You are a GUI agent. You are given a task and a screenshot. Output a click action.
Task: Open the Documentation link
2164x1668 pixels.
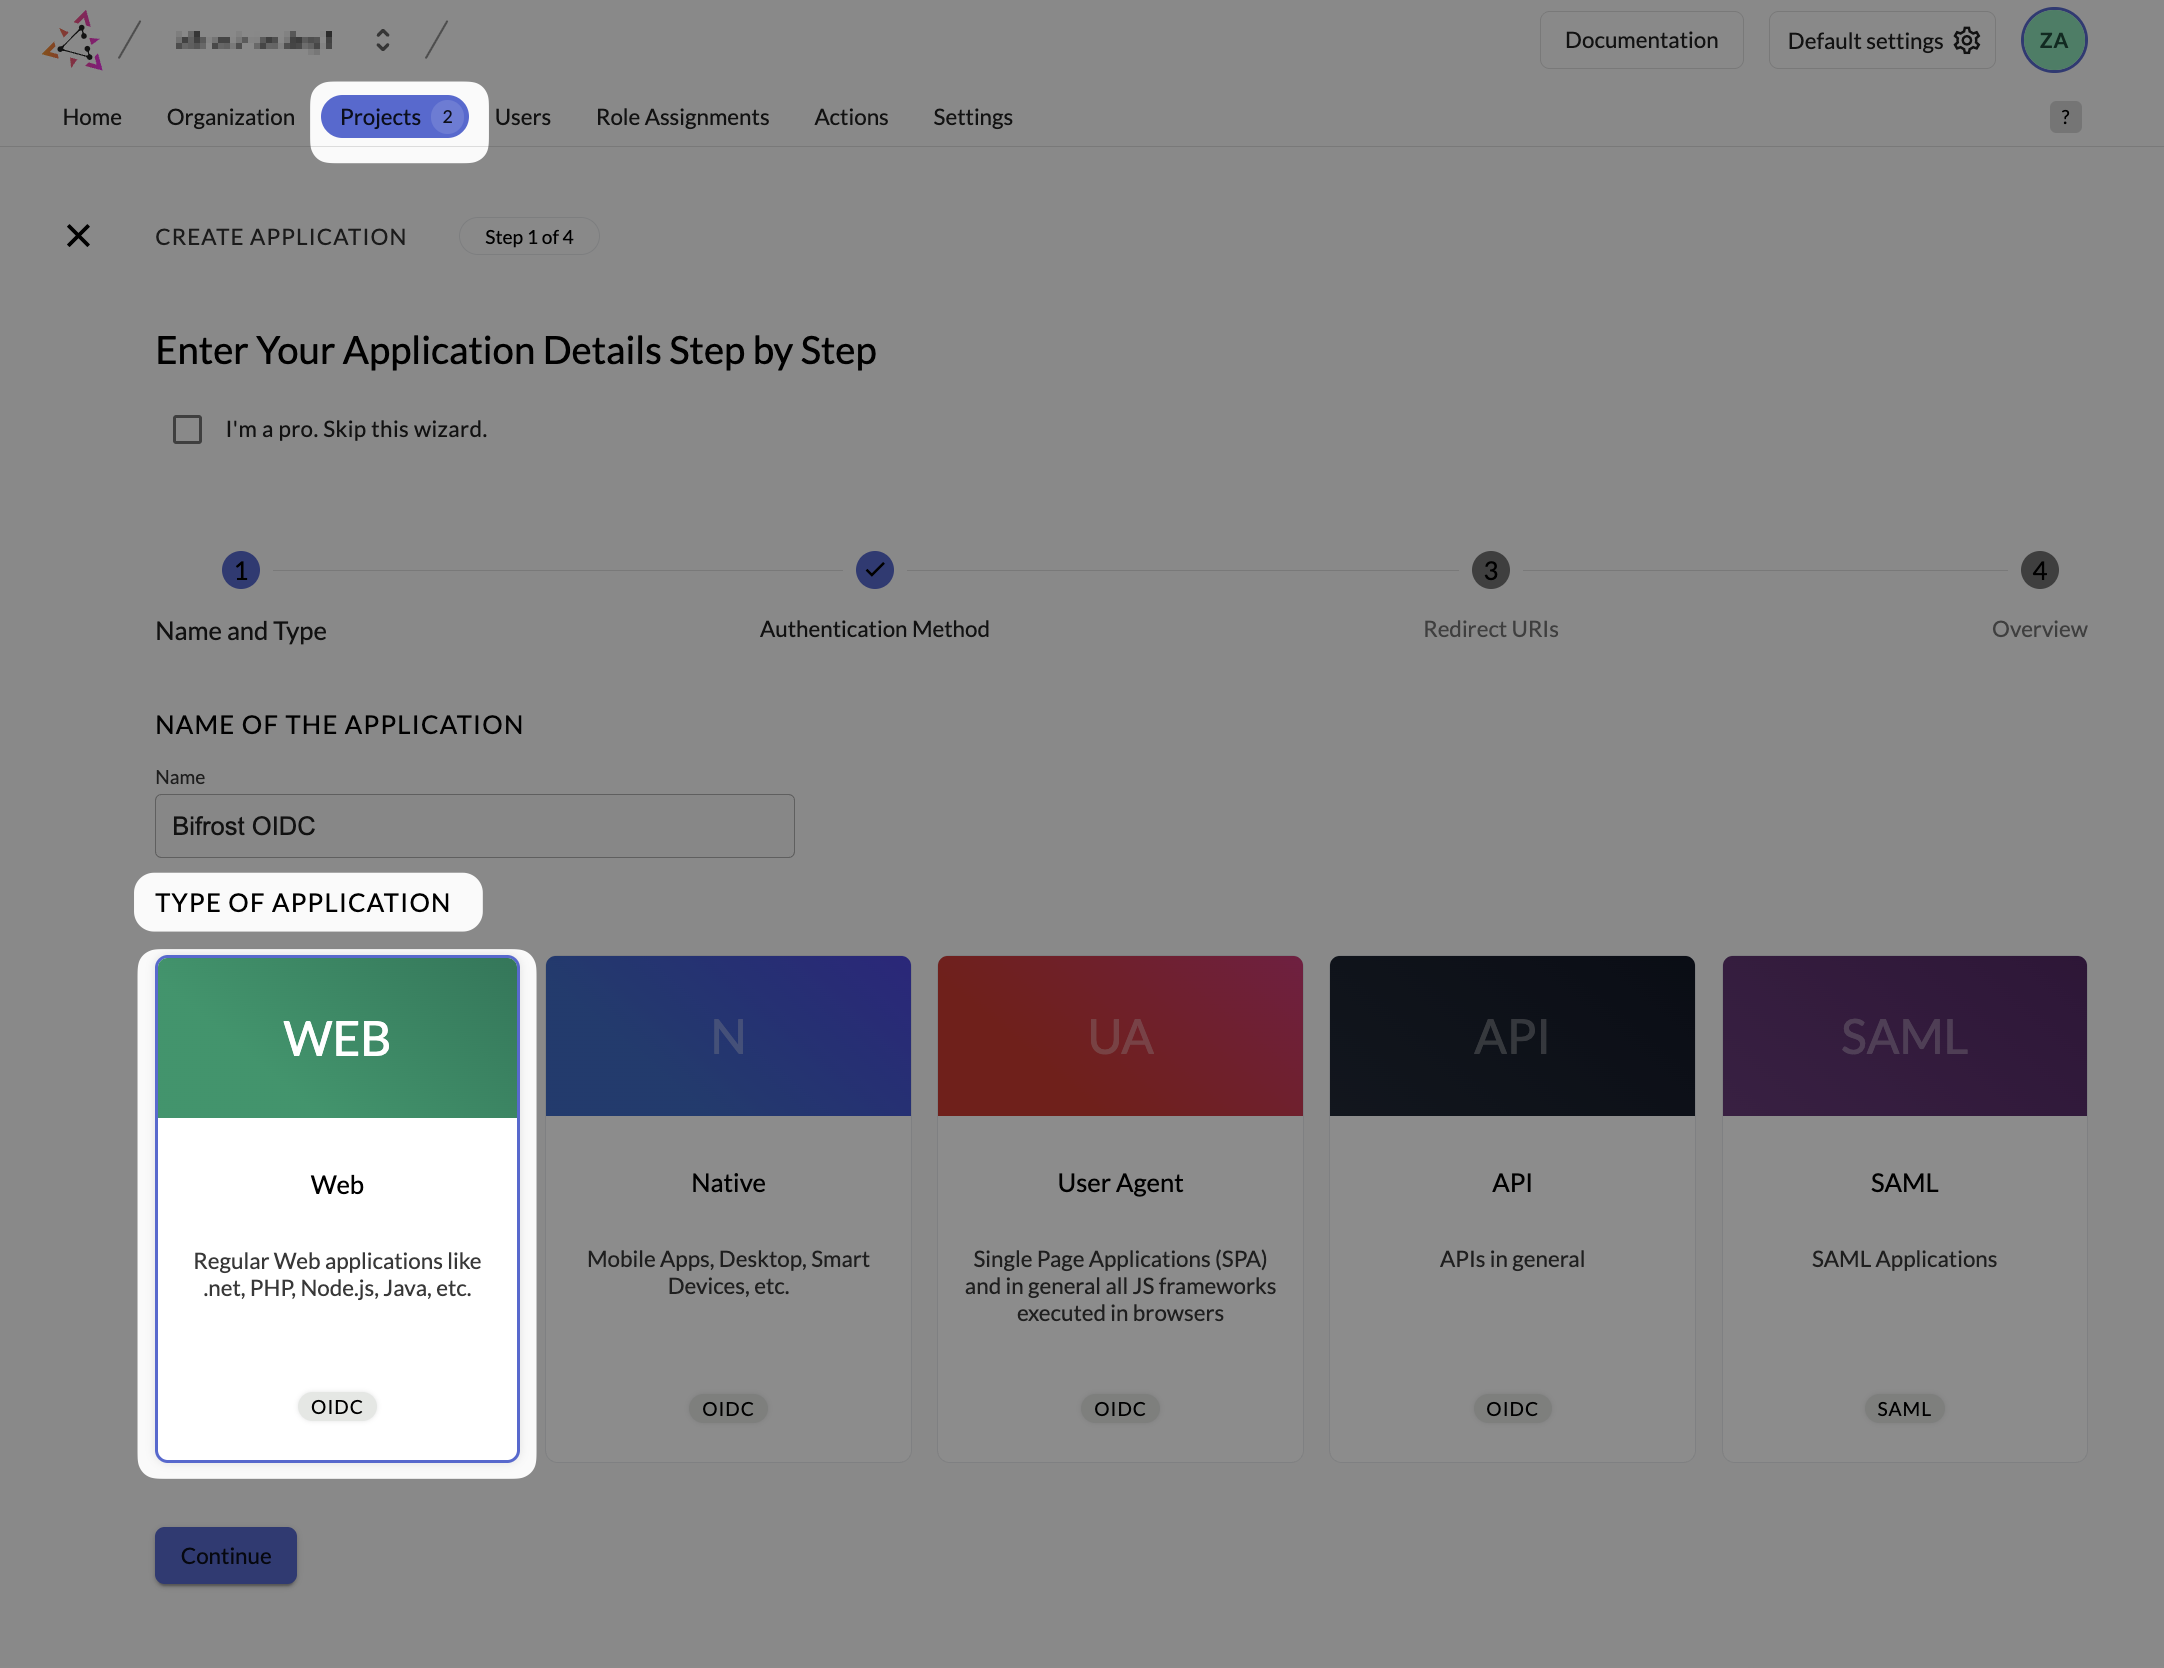click(1641, 40)
